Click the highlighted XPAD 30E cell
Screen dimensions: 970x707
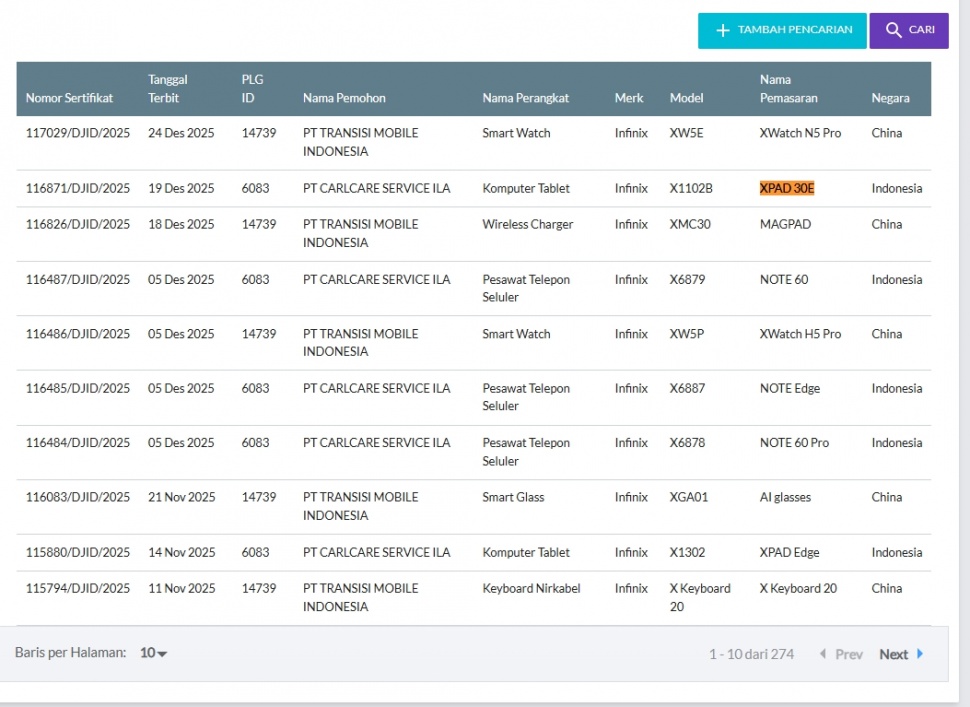tap(787, 189)
